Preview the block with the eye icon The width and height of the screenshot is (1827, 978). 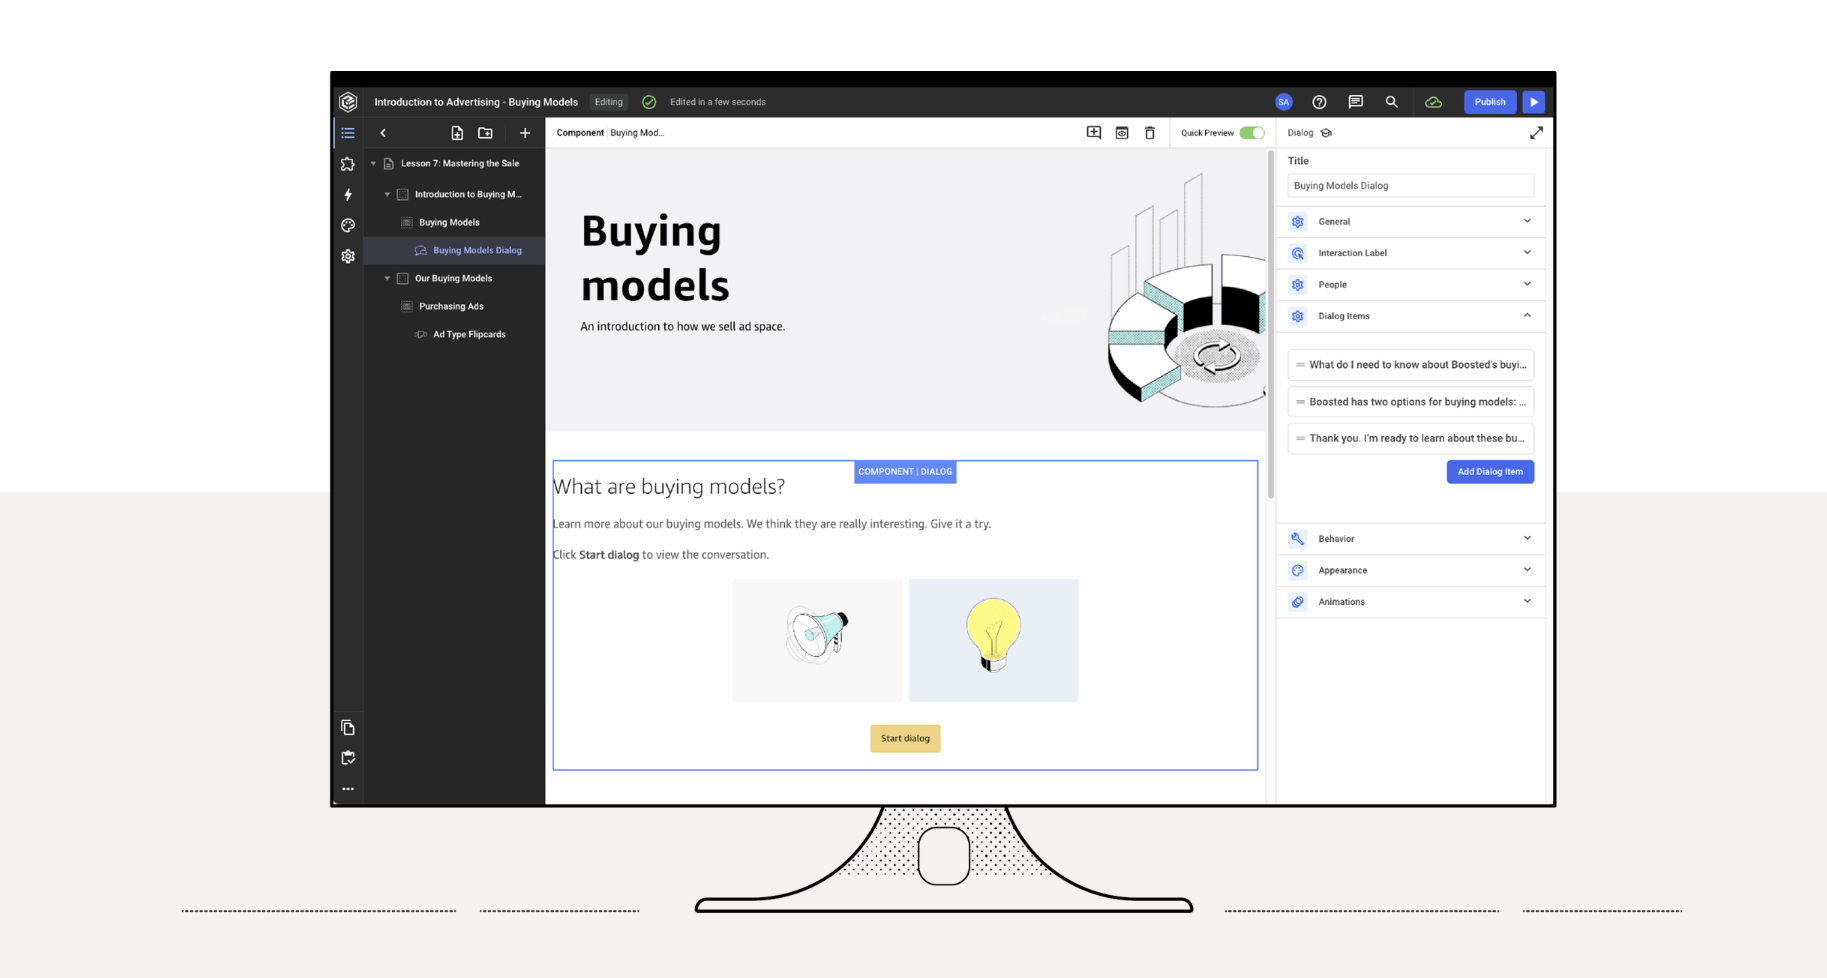pos(1122,132)
